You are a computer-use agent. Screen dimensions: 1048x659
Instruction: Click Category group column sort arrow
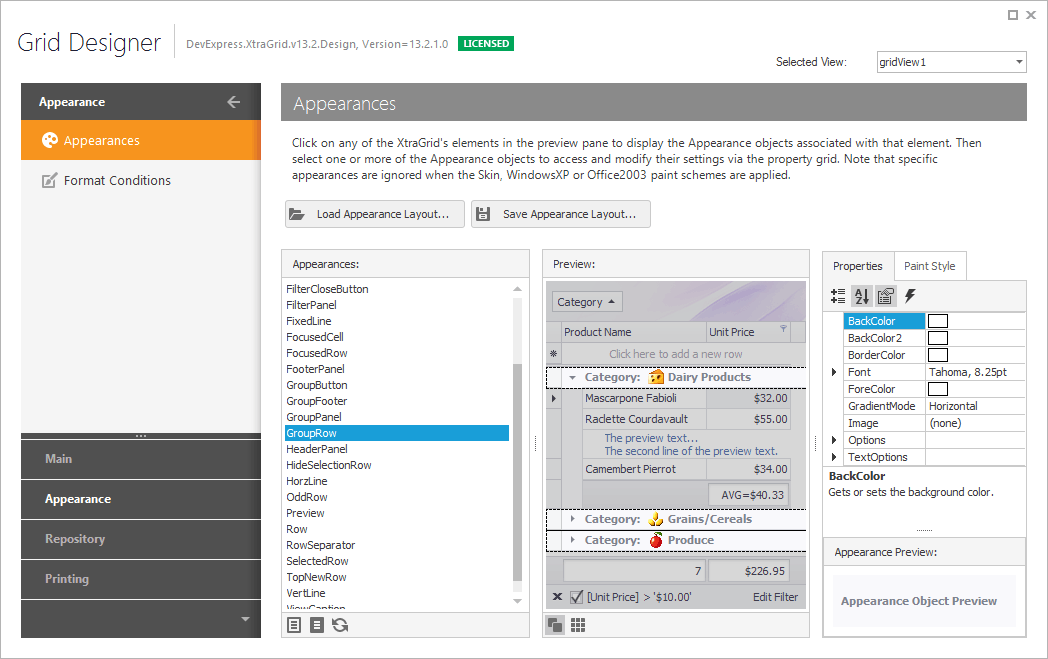[x=612, y=301]
